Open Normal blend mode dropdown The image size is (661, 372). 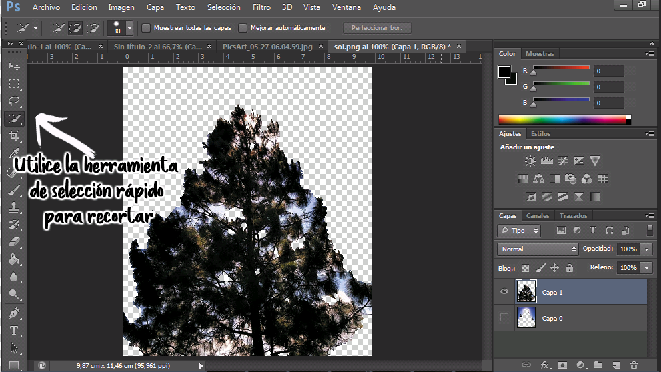tap(537, 249)
